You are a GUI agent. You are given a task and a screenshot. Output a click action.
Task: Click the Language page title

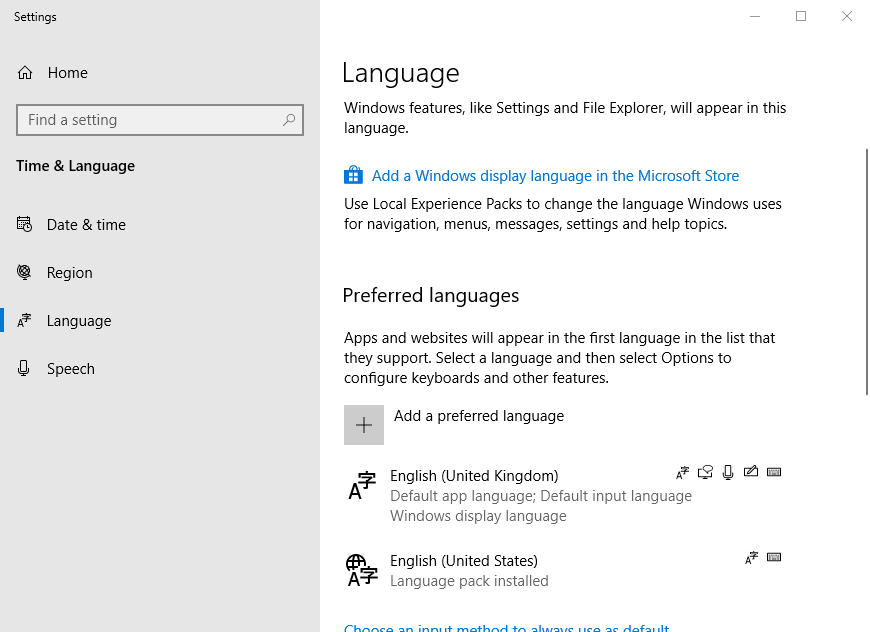click(x=401, y=73)
